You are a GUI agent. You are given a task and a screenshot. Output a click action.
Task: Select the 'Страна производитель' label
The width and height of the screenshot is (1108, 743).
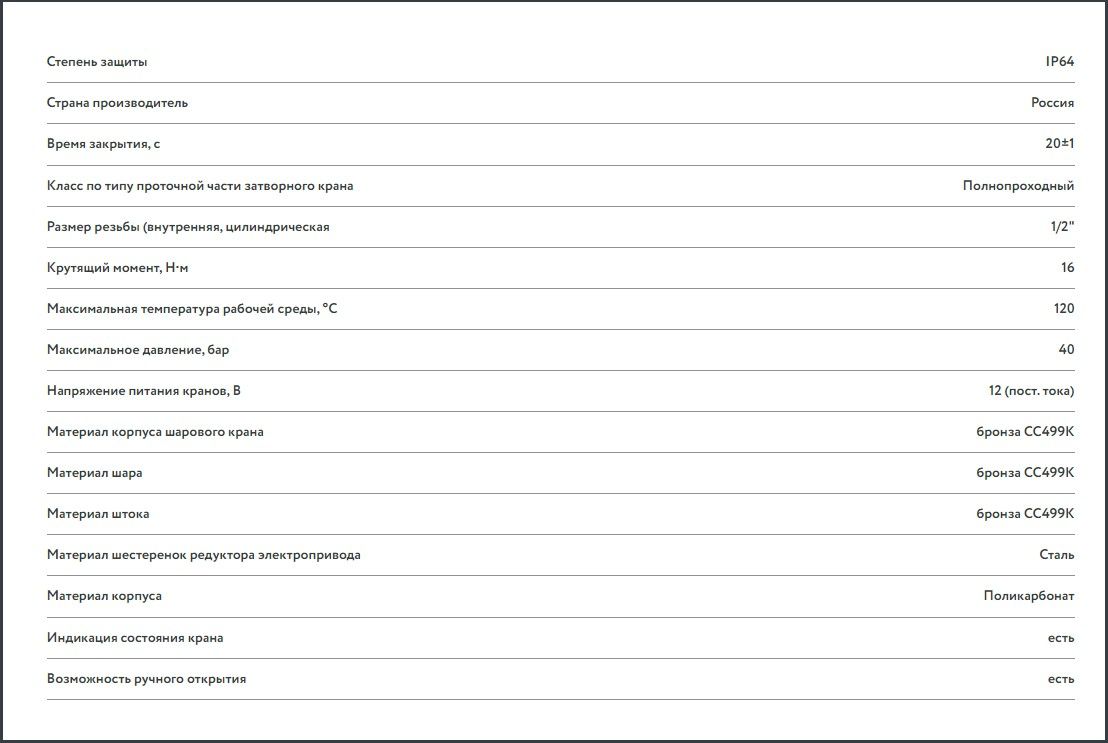click(x=117, y=103)
